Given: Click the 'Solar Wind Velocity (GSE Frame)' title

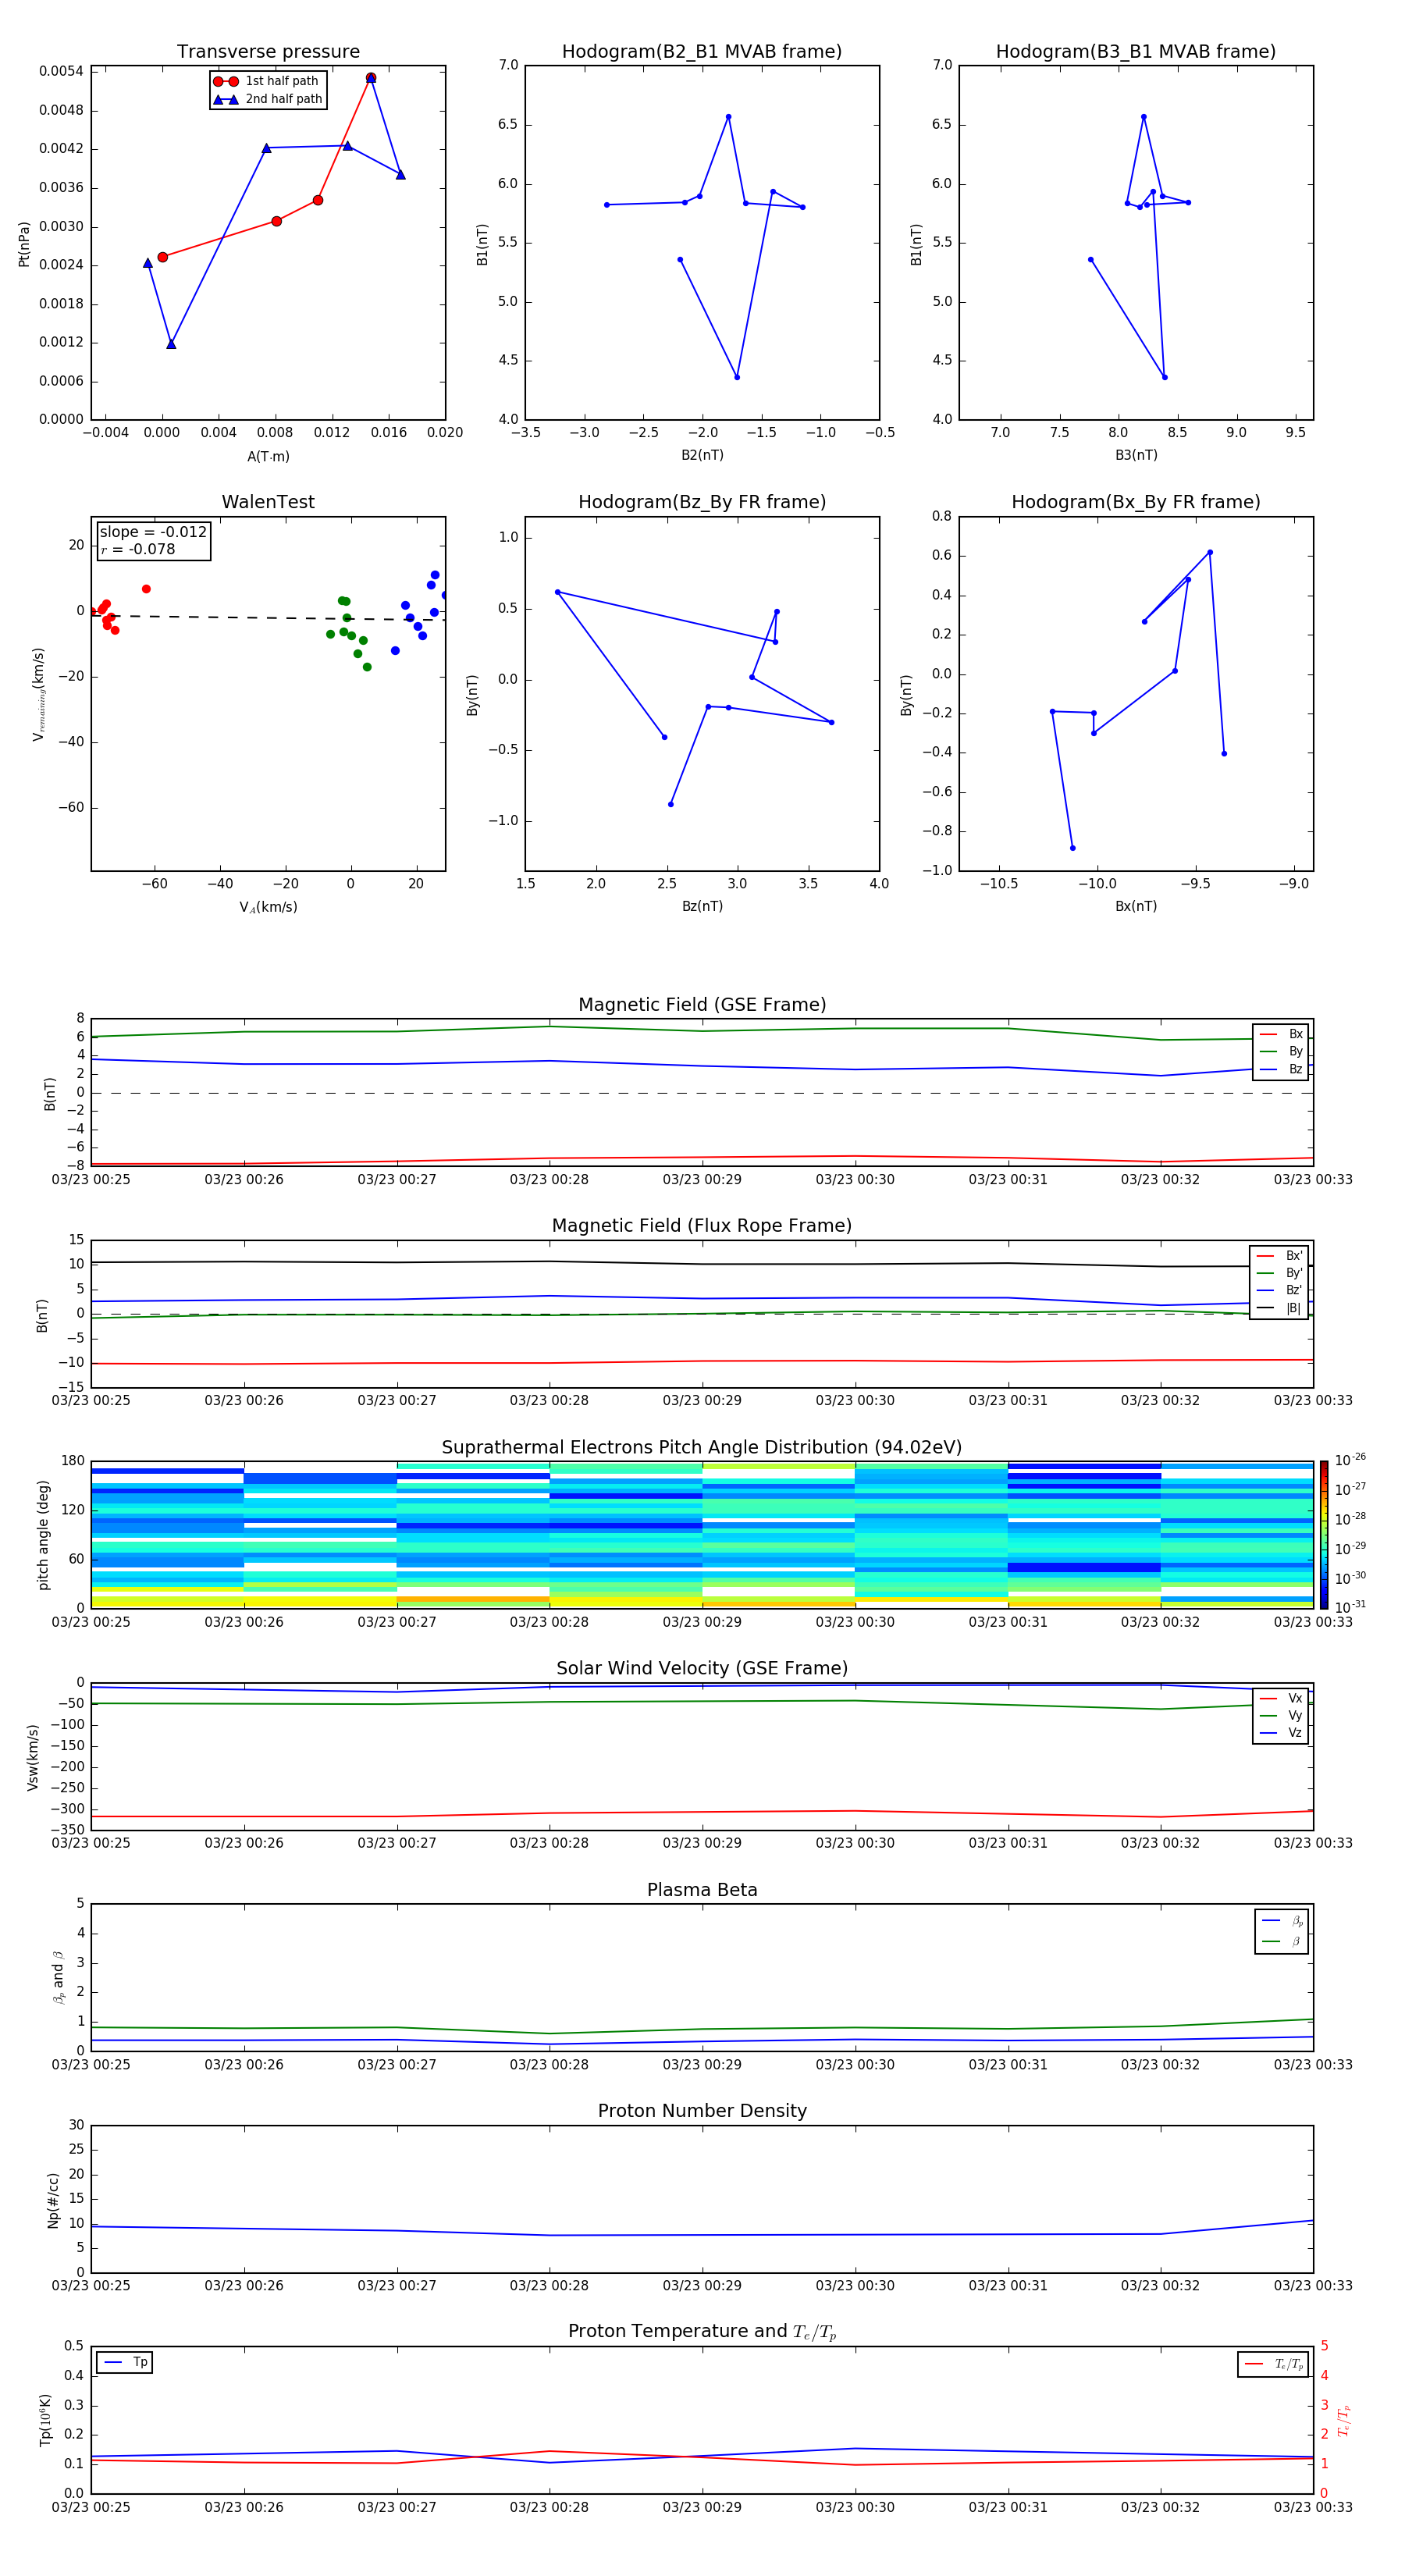Looking at the screenshot, I should [702, 1668].
